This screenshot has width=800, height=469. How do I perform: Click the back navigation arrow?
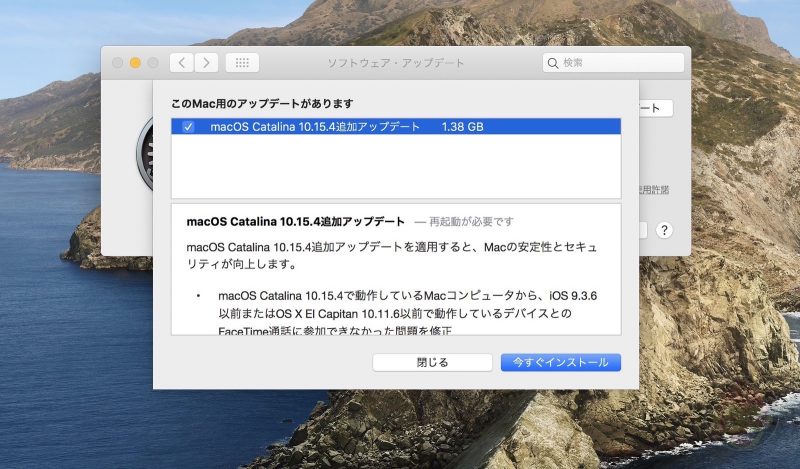[182, 63]
